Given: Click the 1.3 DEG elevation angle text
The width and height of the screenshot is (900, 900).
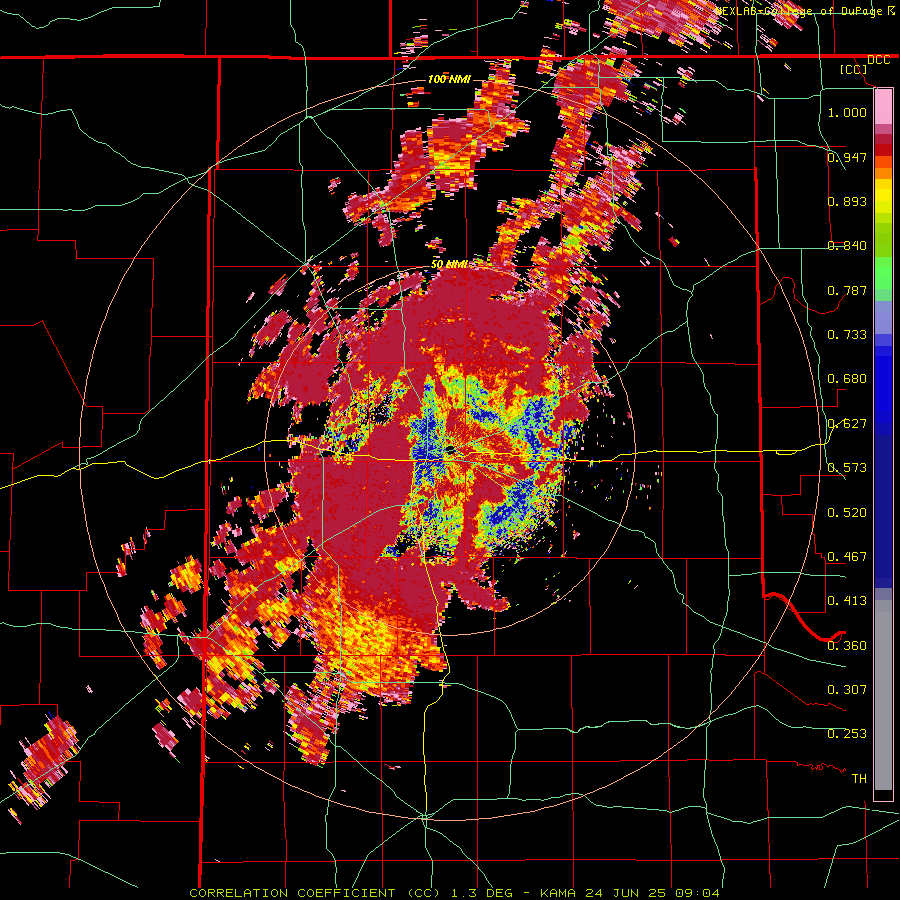Looking at the screenshot, I should click(x=480, y=893).
